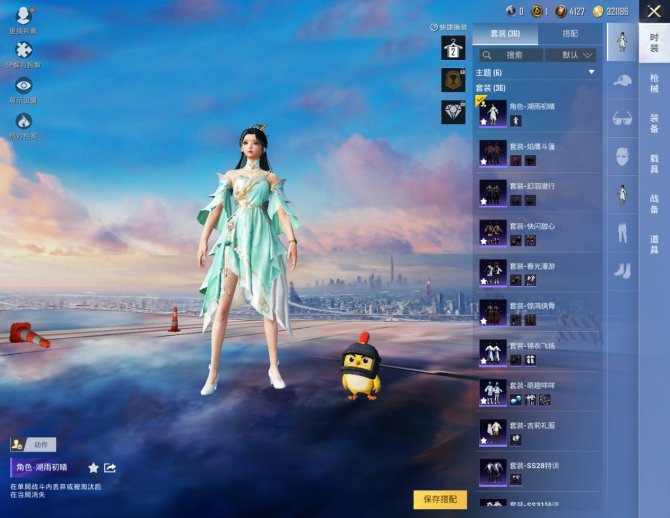The height and width of the screenshot is (518, 670).
Task: Select the pants category icon
Action: point(622,233)
